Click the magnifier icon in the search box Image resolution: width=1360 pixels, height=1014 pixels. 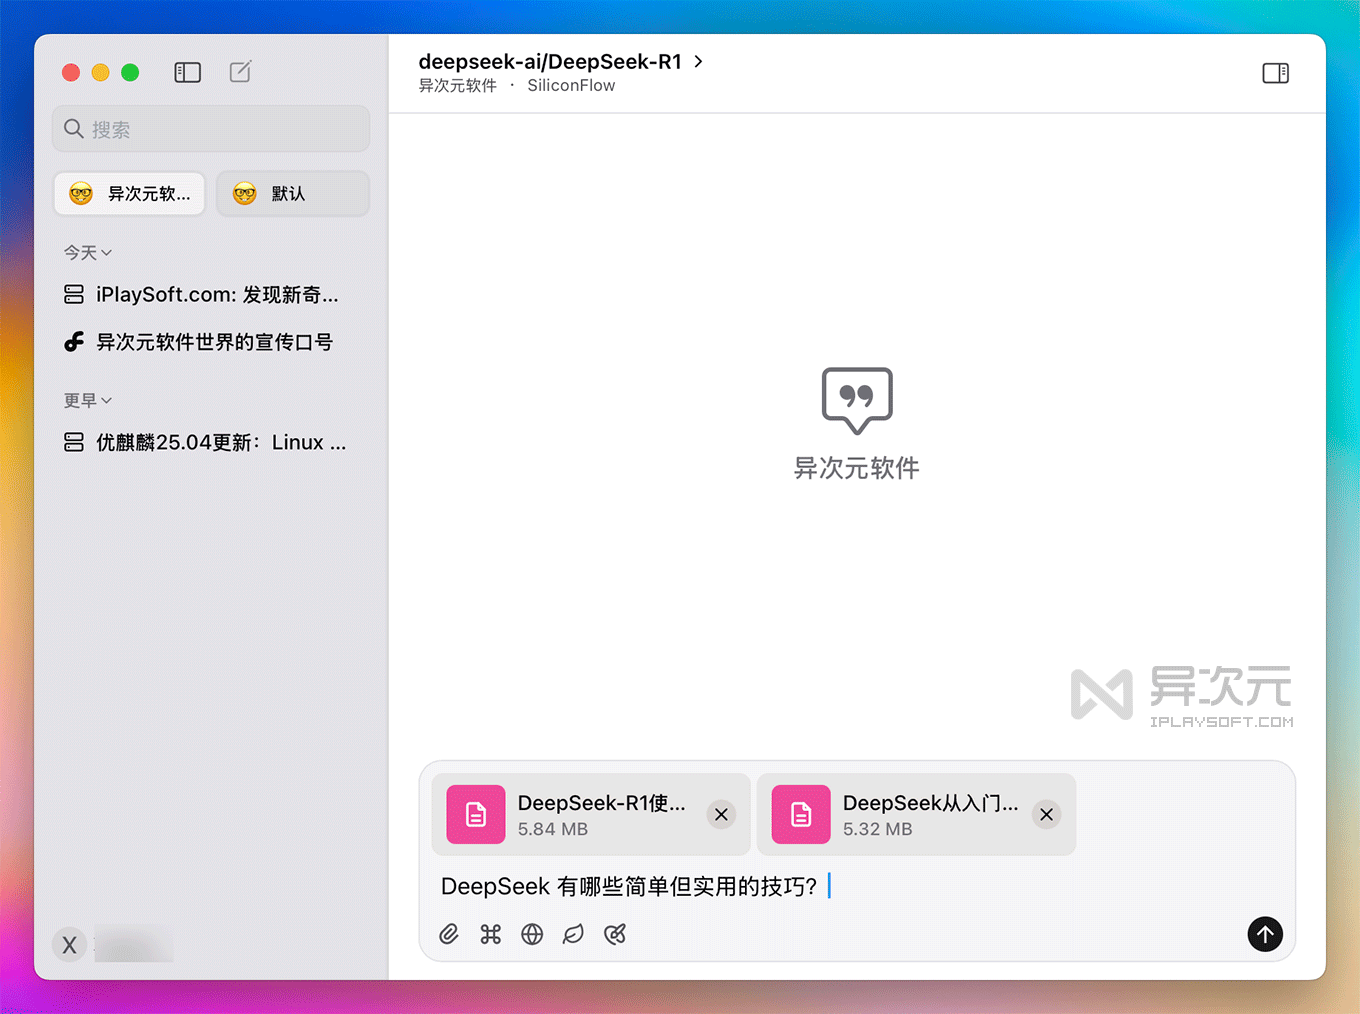[74, 128]
